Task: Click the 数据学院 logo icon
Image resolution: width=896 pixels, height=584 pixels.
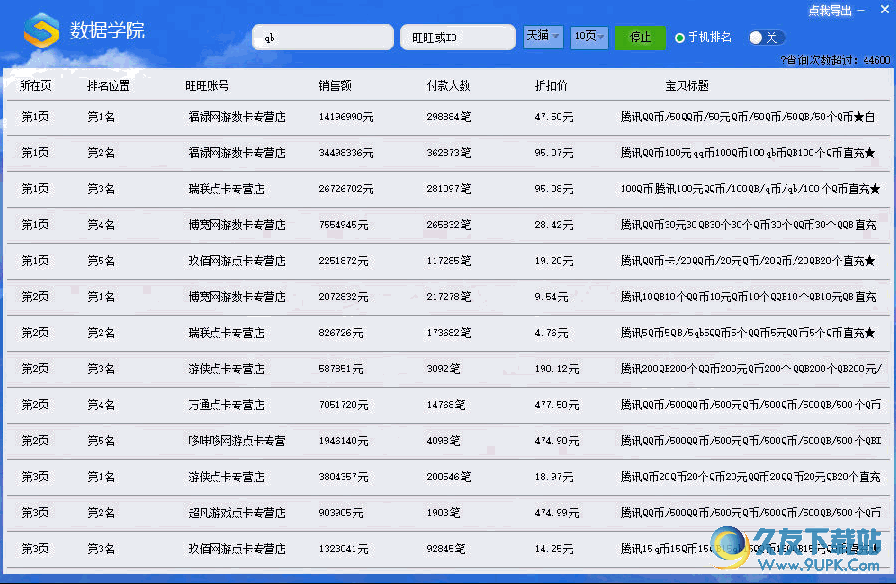Action: click(x=41, y=30)
